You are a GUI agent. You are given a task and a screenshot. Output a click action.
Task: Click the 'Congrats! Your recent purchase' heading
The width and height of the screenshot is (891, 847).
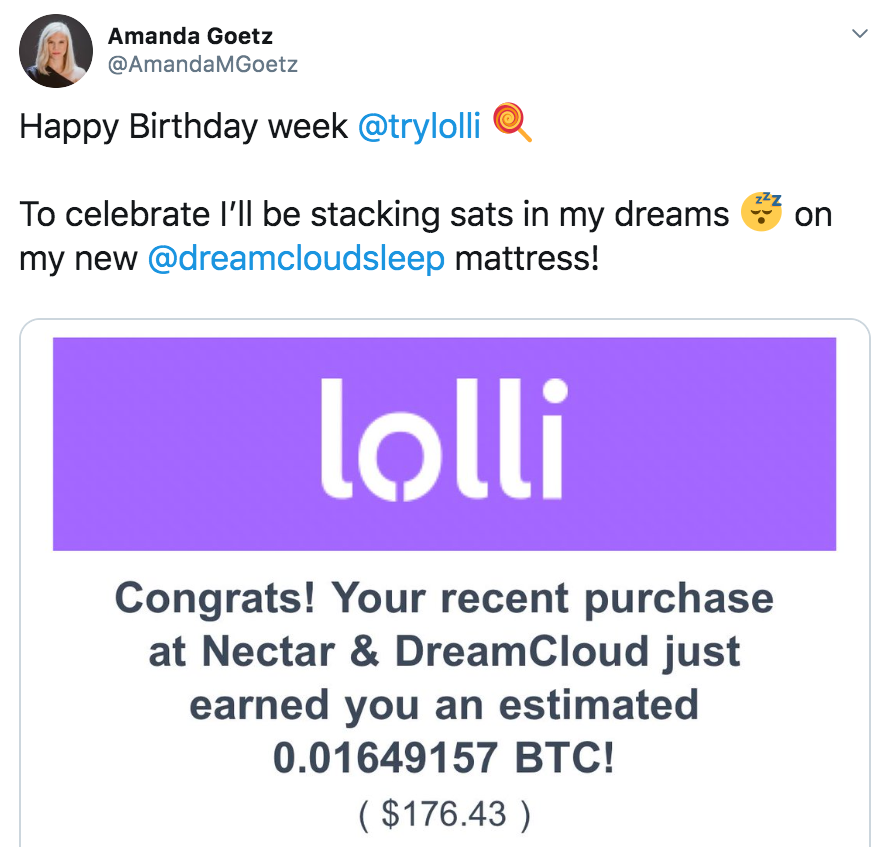coord(444,599)
